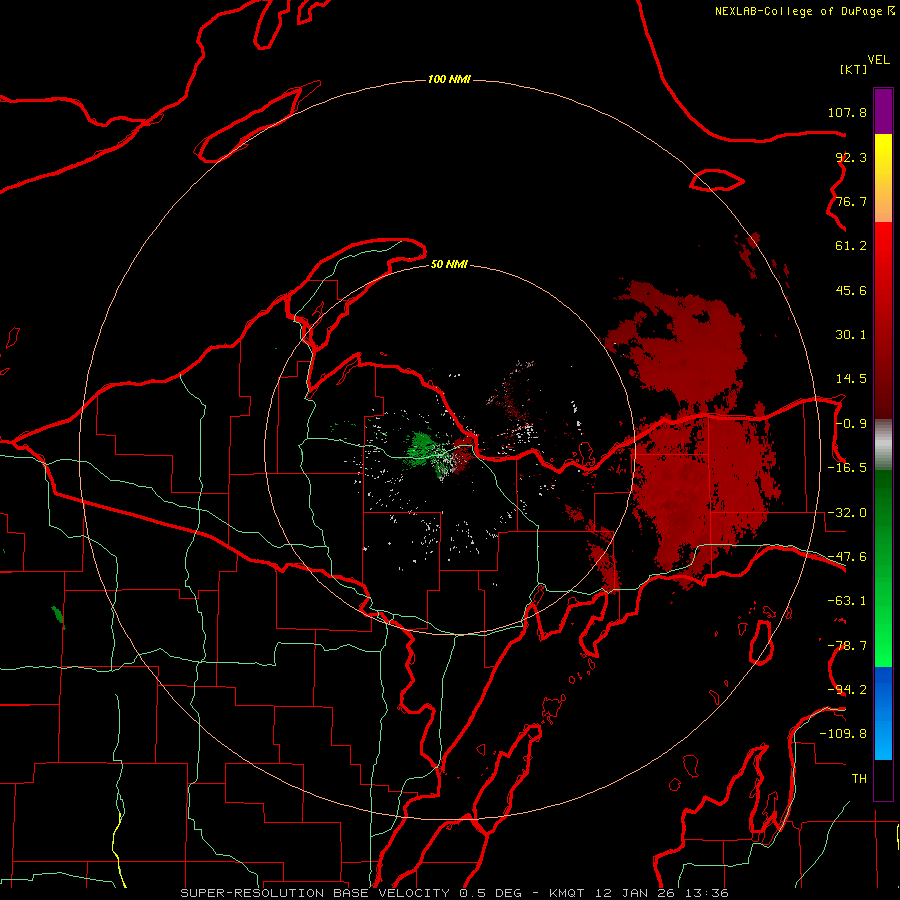Click the 45.6 velocity scale value

(x=851, y=290)
